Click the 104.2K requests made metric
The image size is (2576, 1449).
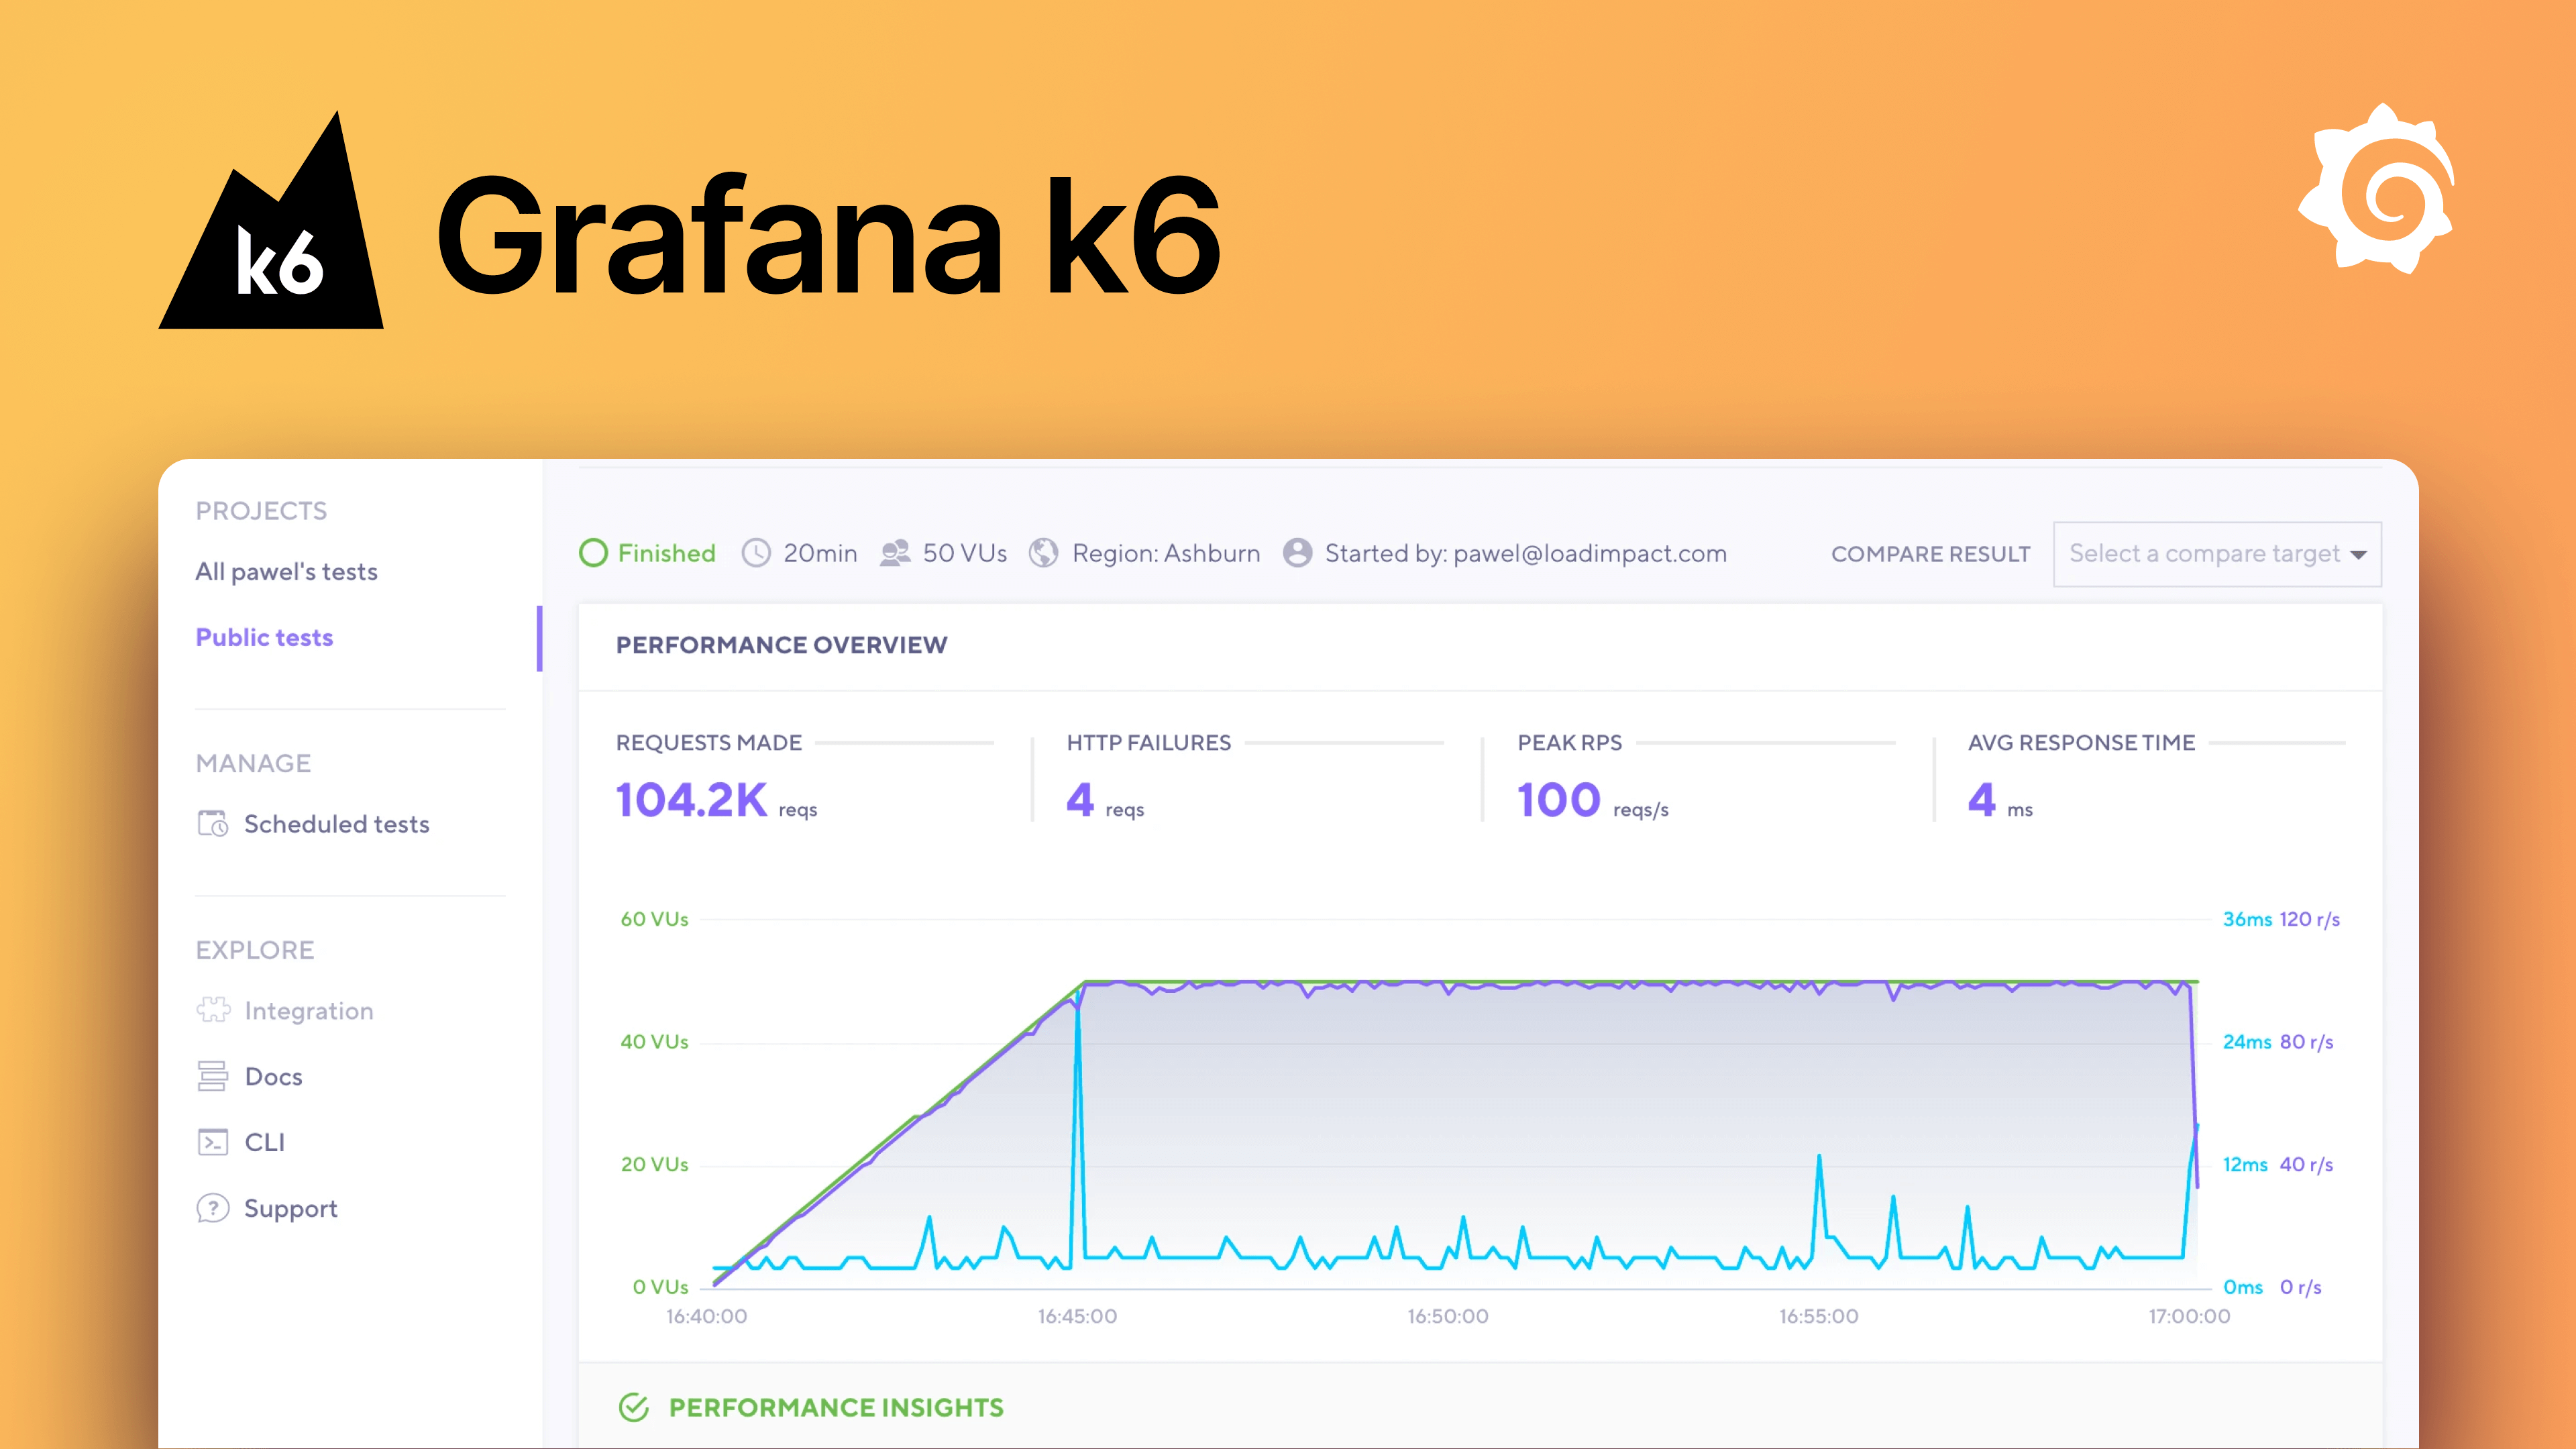692,799
